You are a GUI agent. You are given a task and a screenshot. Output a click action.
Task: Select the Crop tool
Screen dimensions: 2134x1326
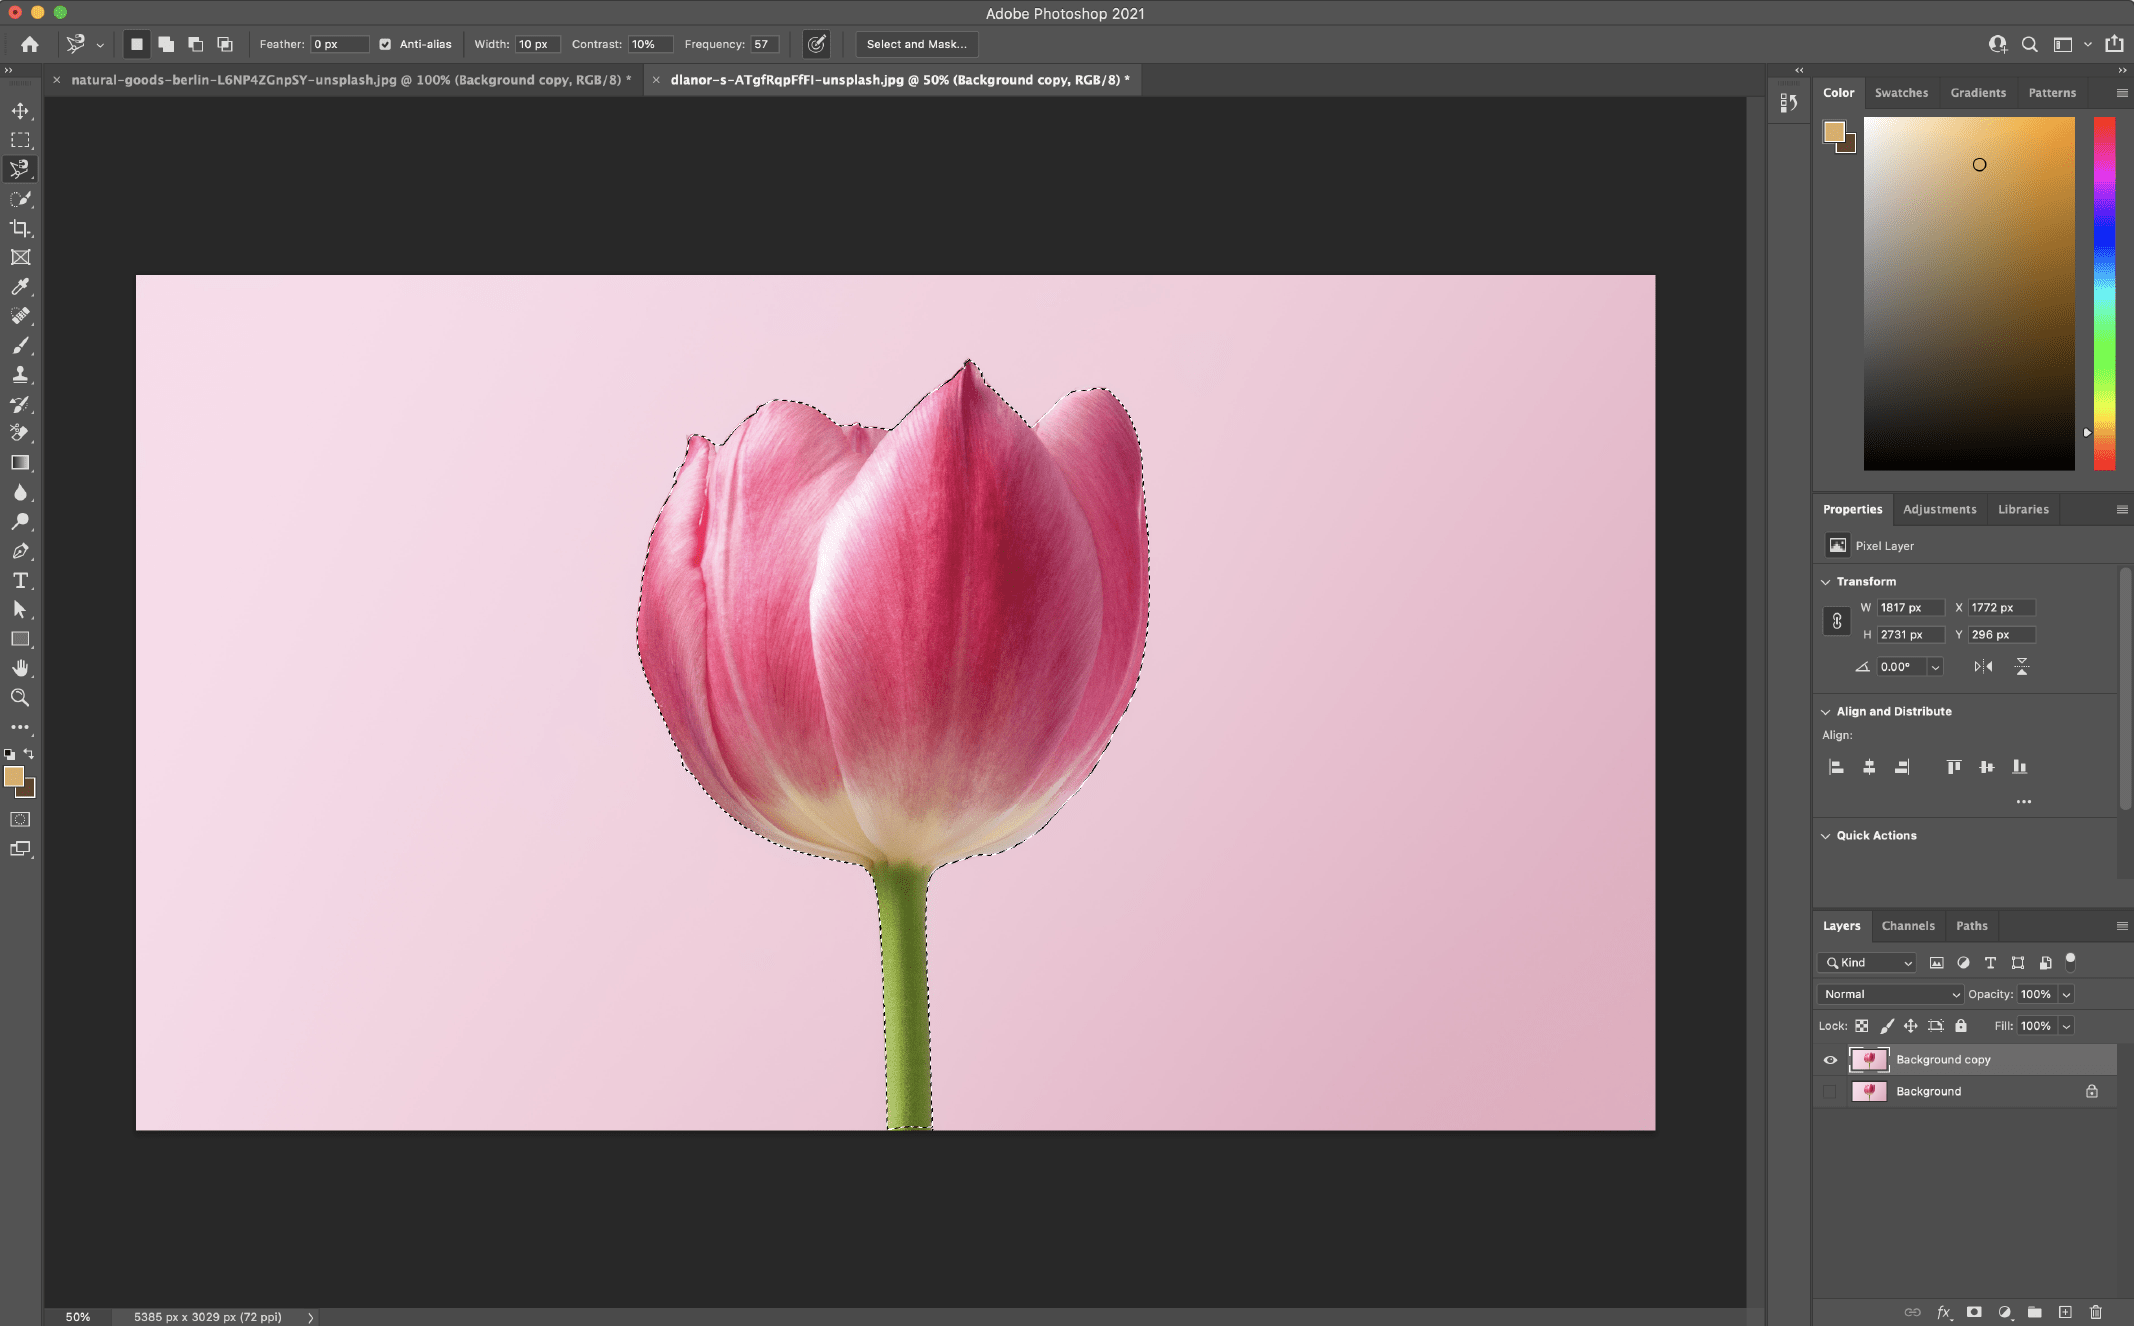pyautogui.click(x=20, y=228)
